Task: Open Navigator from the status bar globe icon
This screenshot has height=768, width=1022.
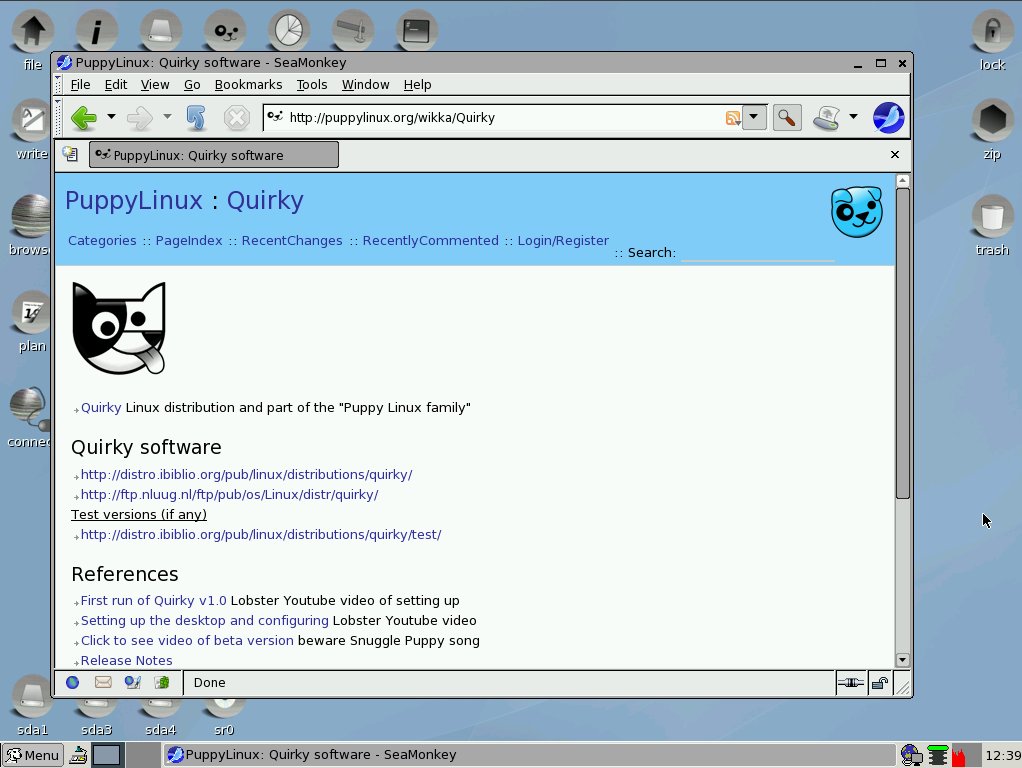Action: (72, 683)
